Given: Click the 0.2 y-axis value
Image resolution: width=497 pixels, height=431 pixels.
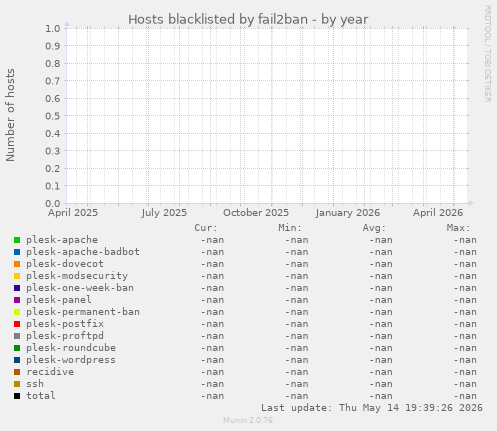Looking at the screenshot, I should point(53,168).
